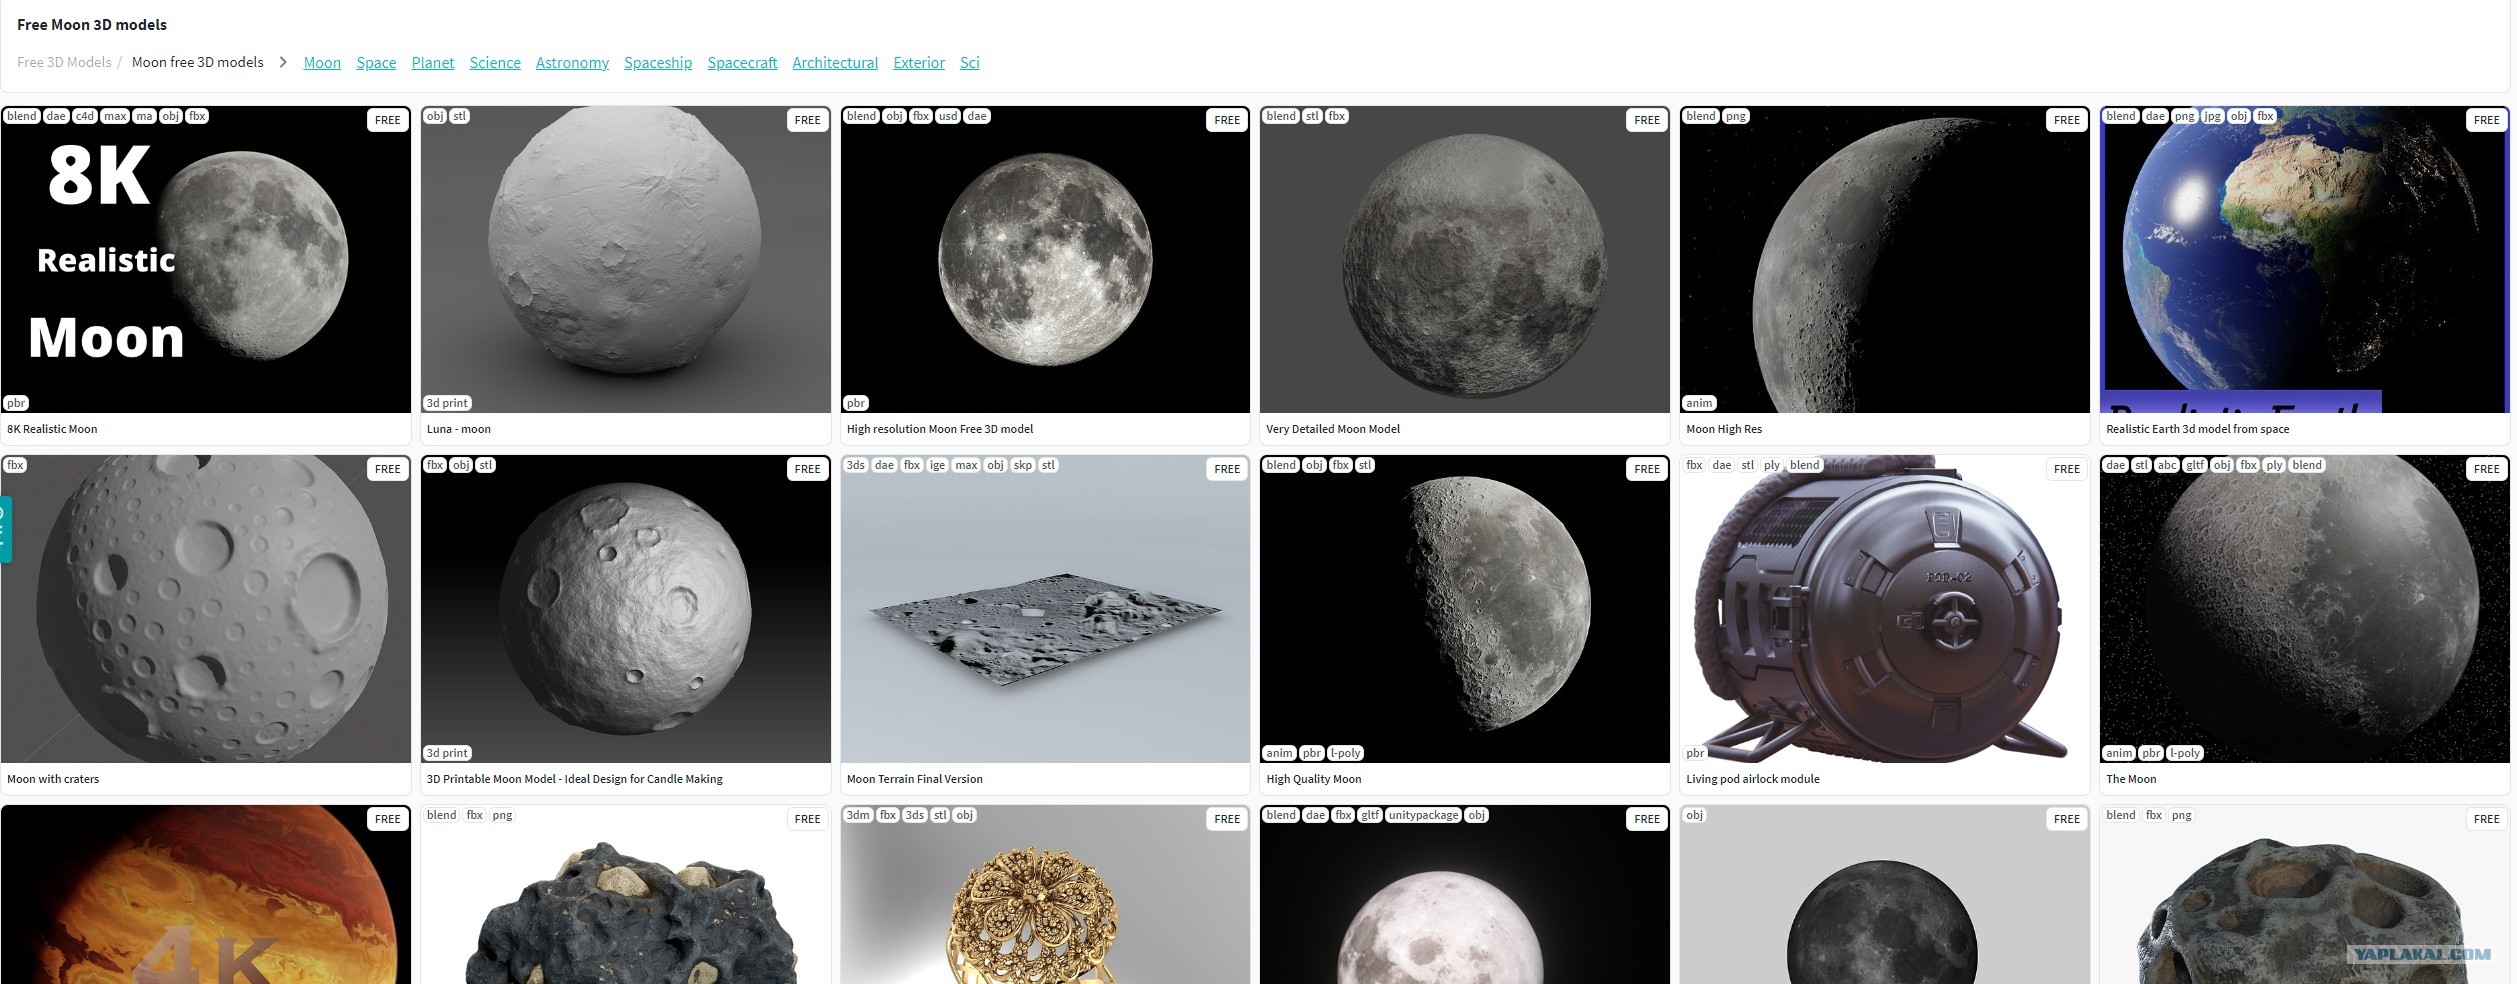
Task: Click the 3D Printable Moon Model title
Action: [575, 779]
